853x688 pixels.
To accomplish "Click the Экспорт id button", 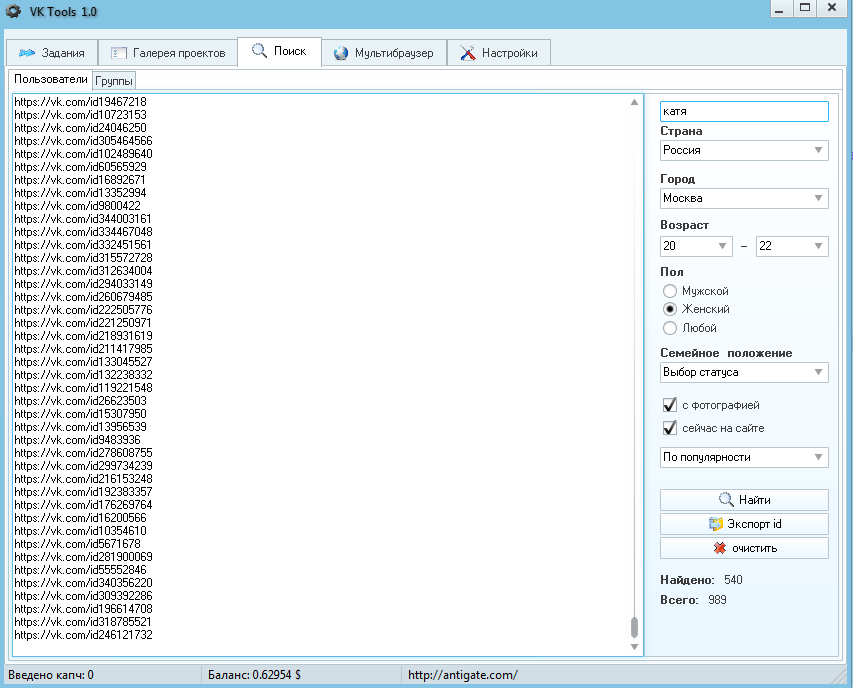I will 744,524.
